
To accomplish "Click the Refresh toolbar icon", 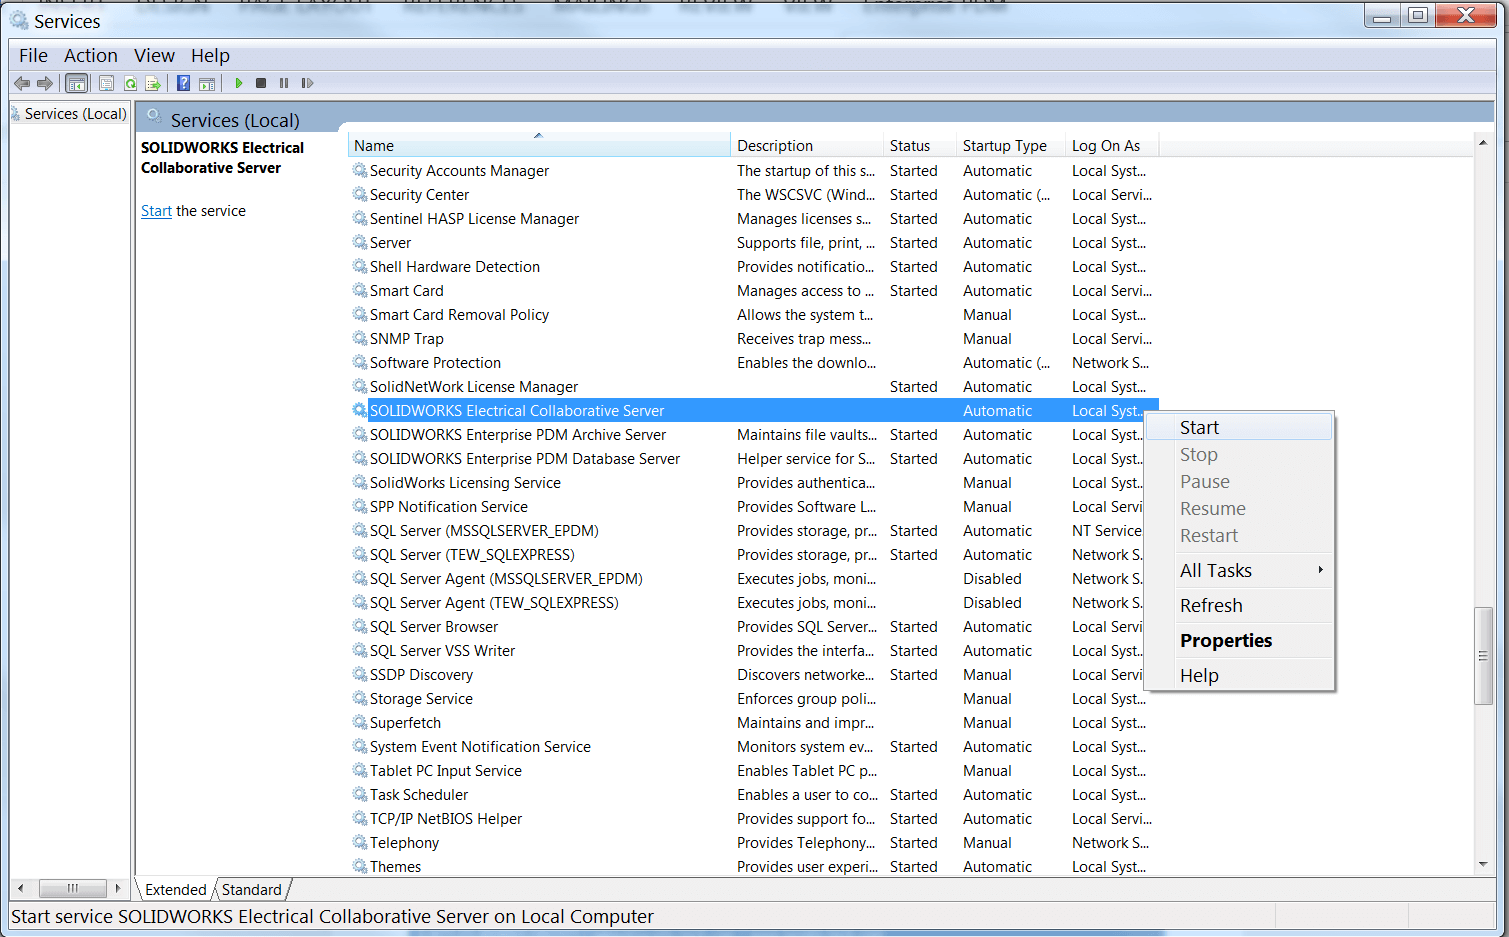I will [130, 83].
